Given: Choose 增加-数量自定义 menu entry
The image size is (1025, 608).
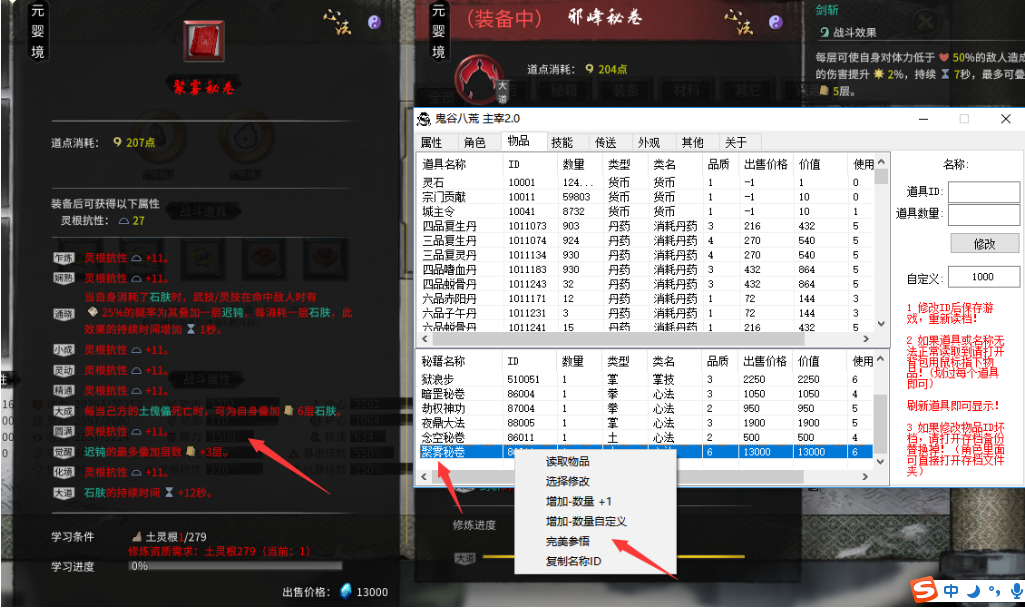Looking at the screenshot, I should coord(586,521).
